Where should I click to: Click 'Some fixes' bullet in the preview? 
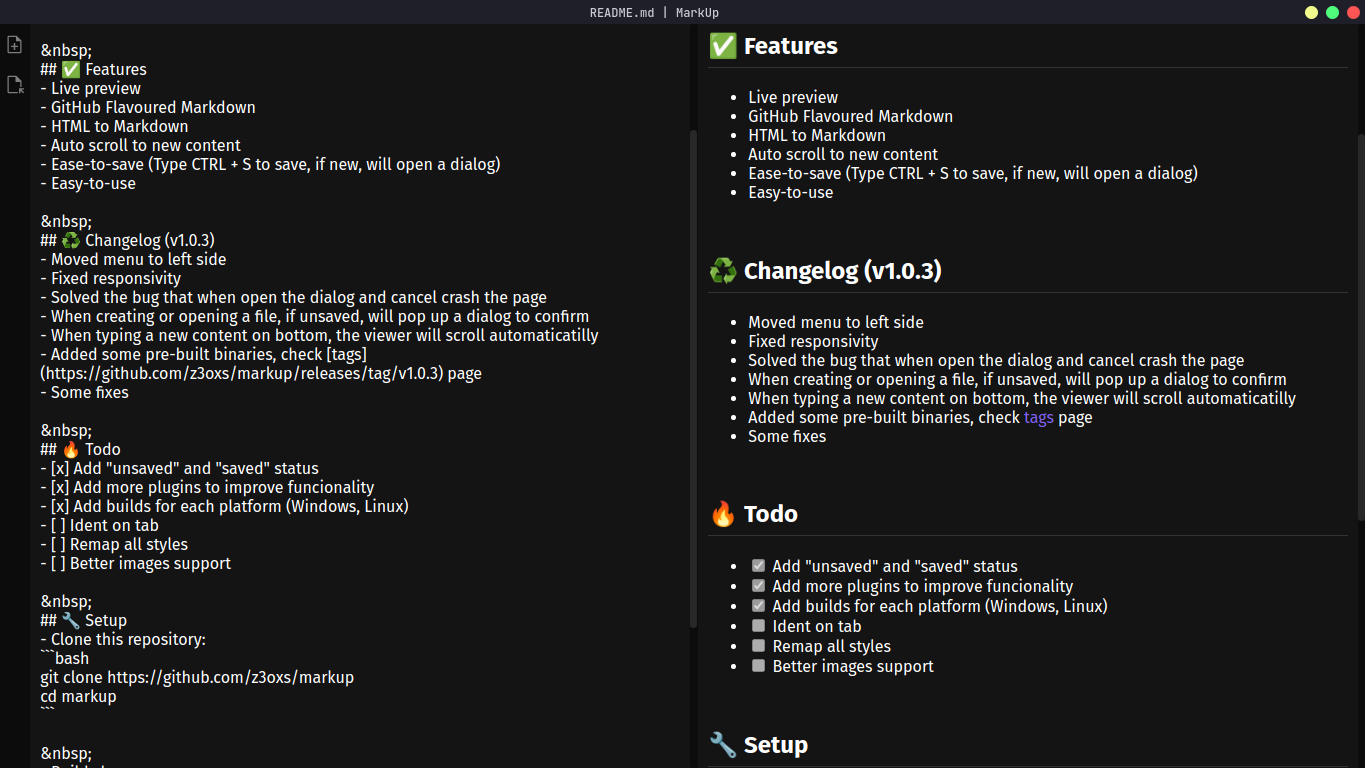(x=787, y=436)
